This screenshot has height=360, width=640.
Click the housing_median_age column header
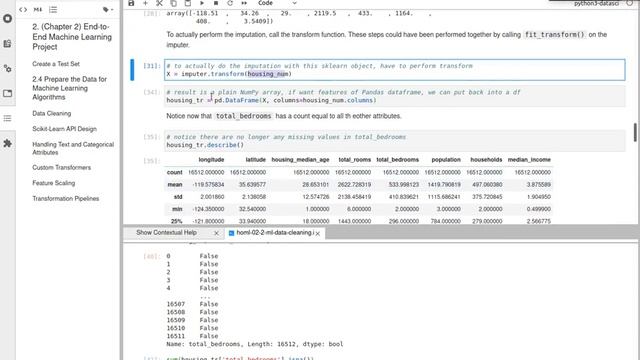coord(300,160)
